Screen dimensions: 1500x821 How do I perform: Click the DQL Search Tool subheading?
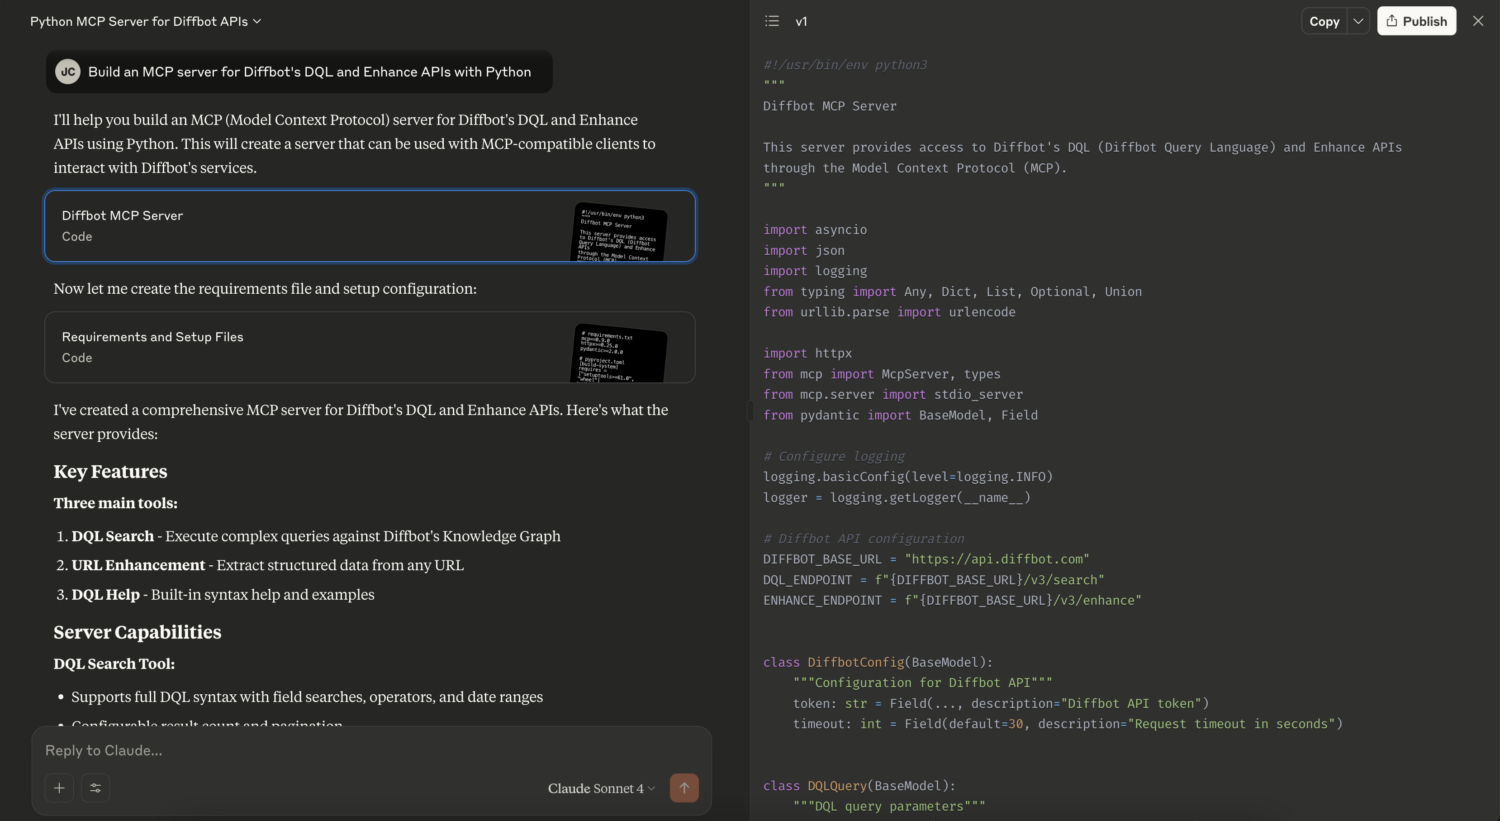[x=114, y=664]
